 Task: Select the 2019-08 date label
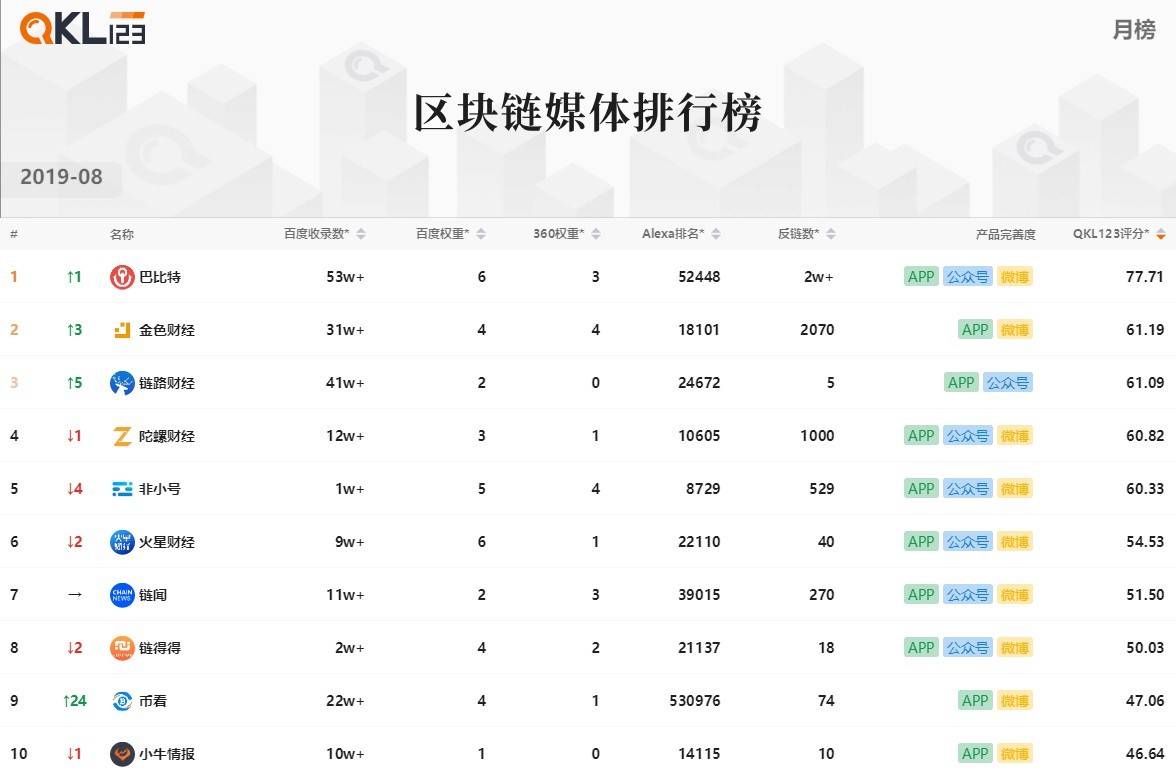point(62,177)
